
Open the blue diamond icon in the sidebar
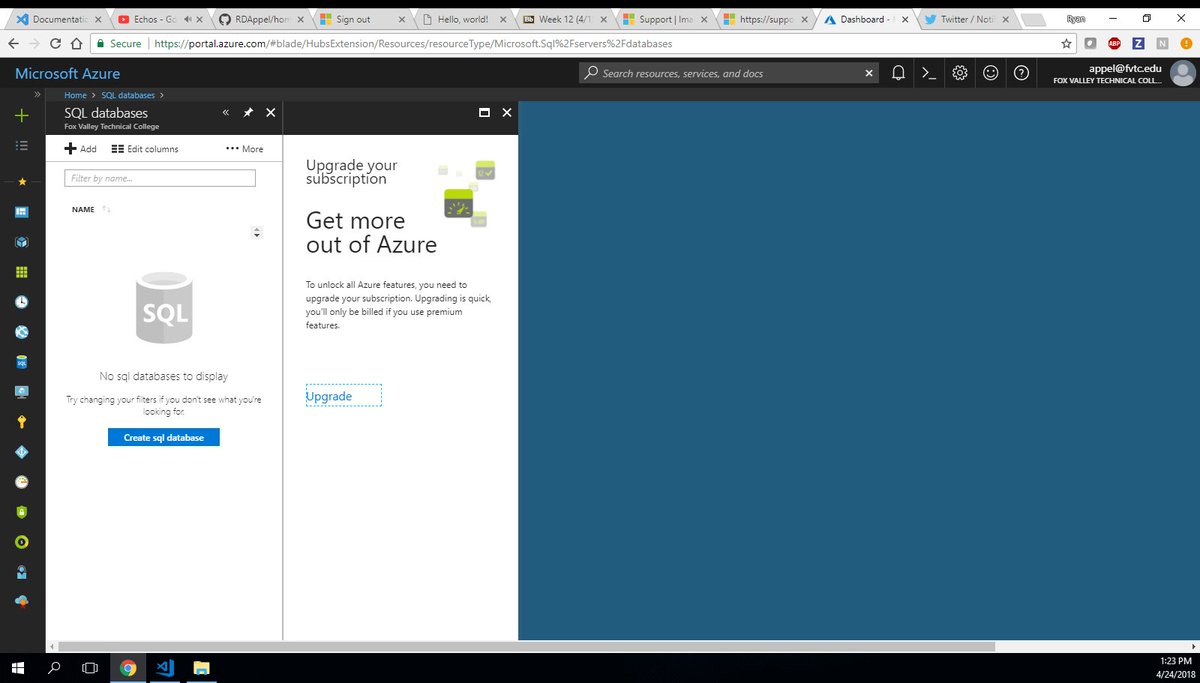coord(22,451)
